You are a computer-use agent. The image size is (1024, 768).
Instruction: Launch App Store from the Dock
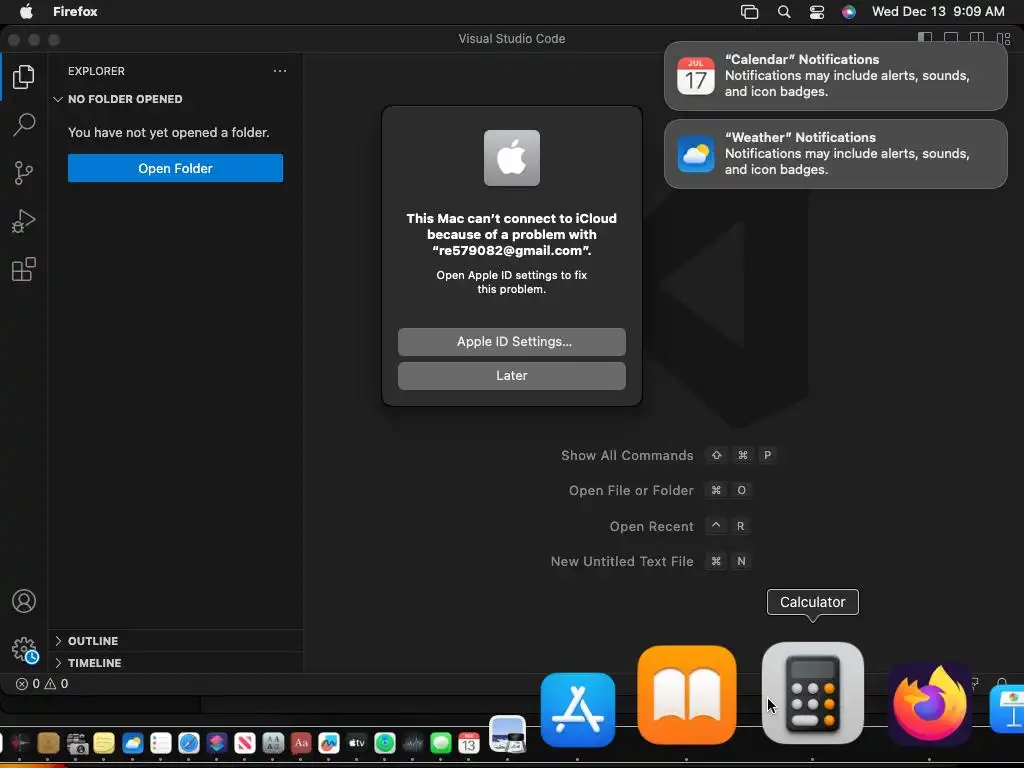[577, 710]
